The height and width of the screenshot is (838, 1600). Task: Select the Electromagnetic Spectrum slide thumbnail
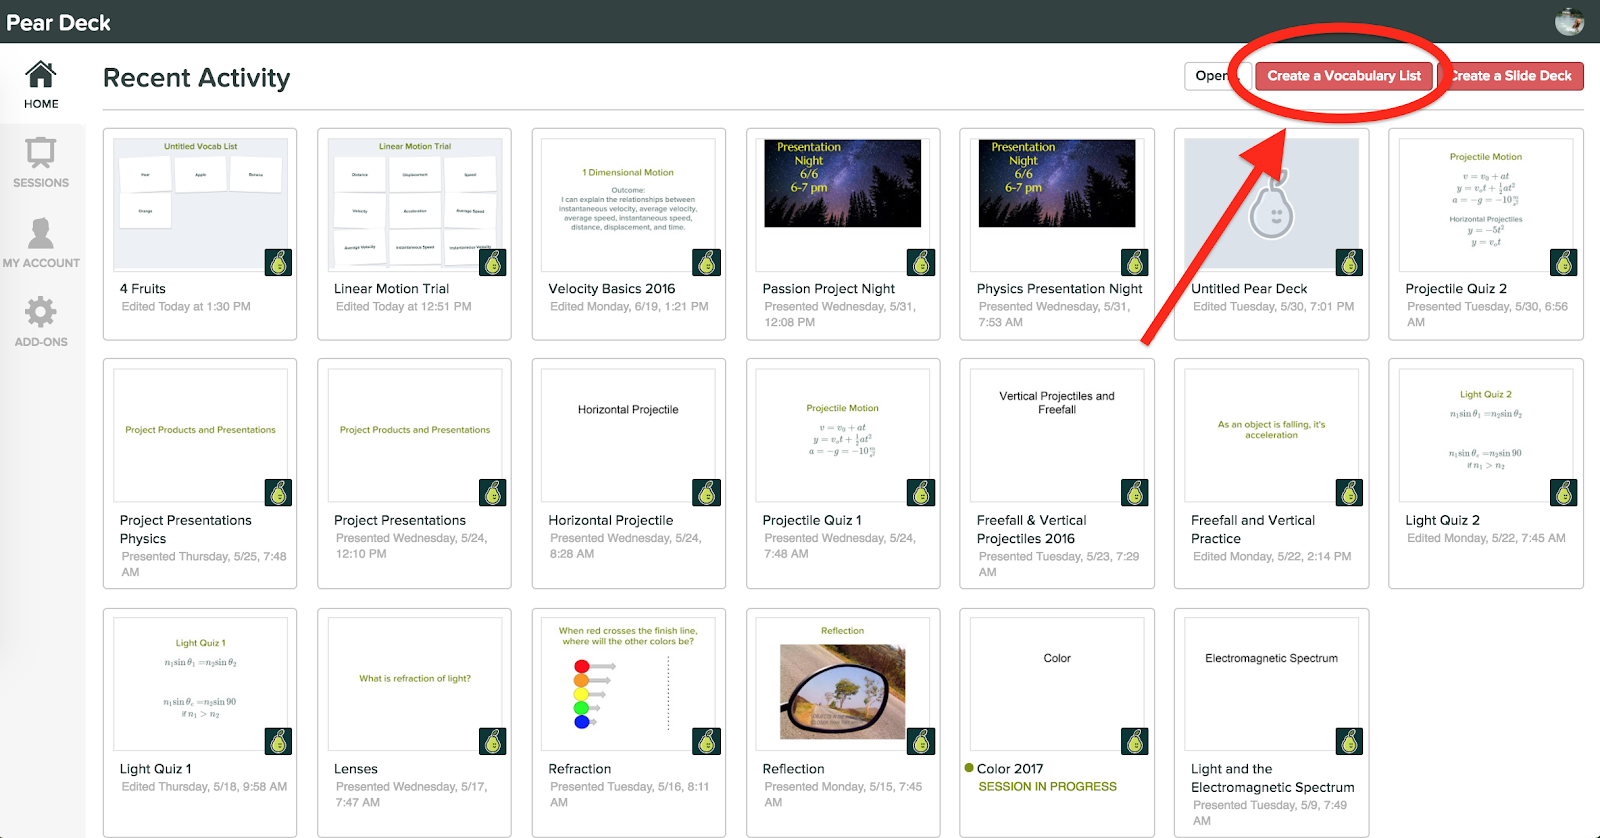[1272, 684]
